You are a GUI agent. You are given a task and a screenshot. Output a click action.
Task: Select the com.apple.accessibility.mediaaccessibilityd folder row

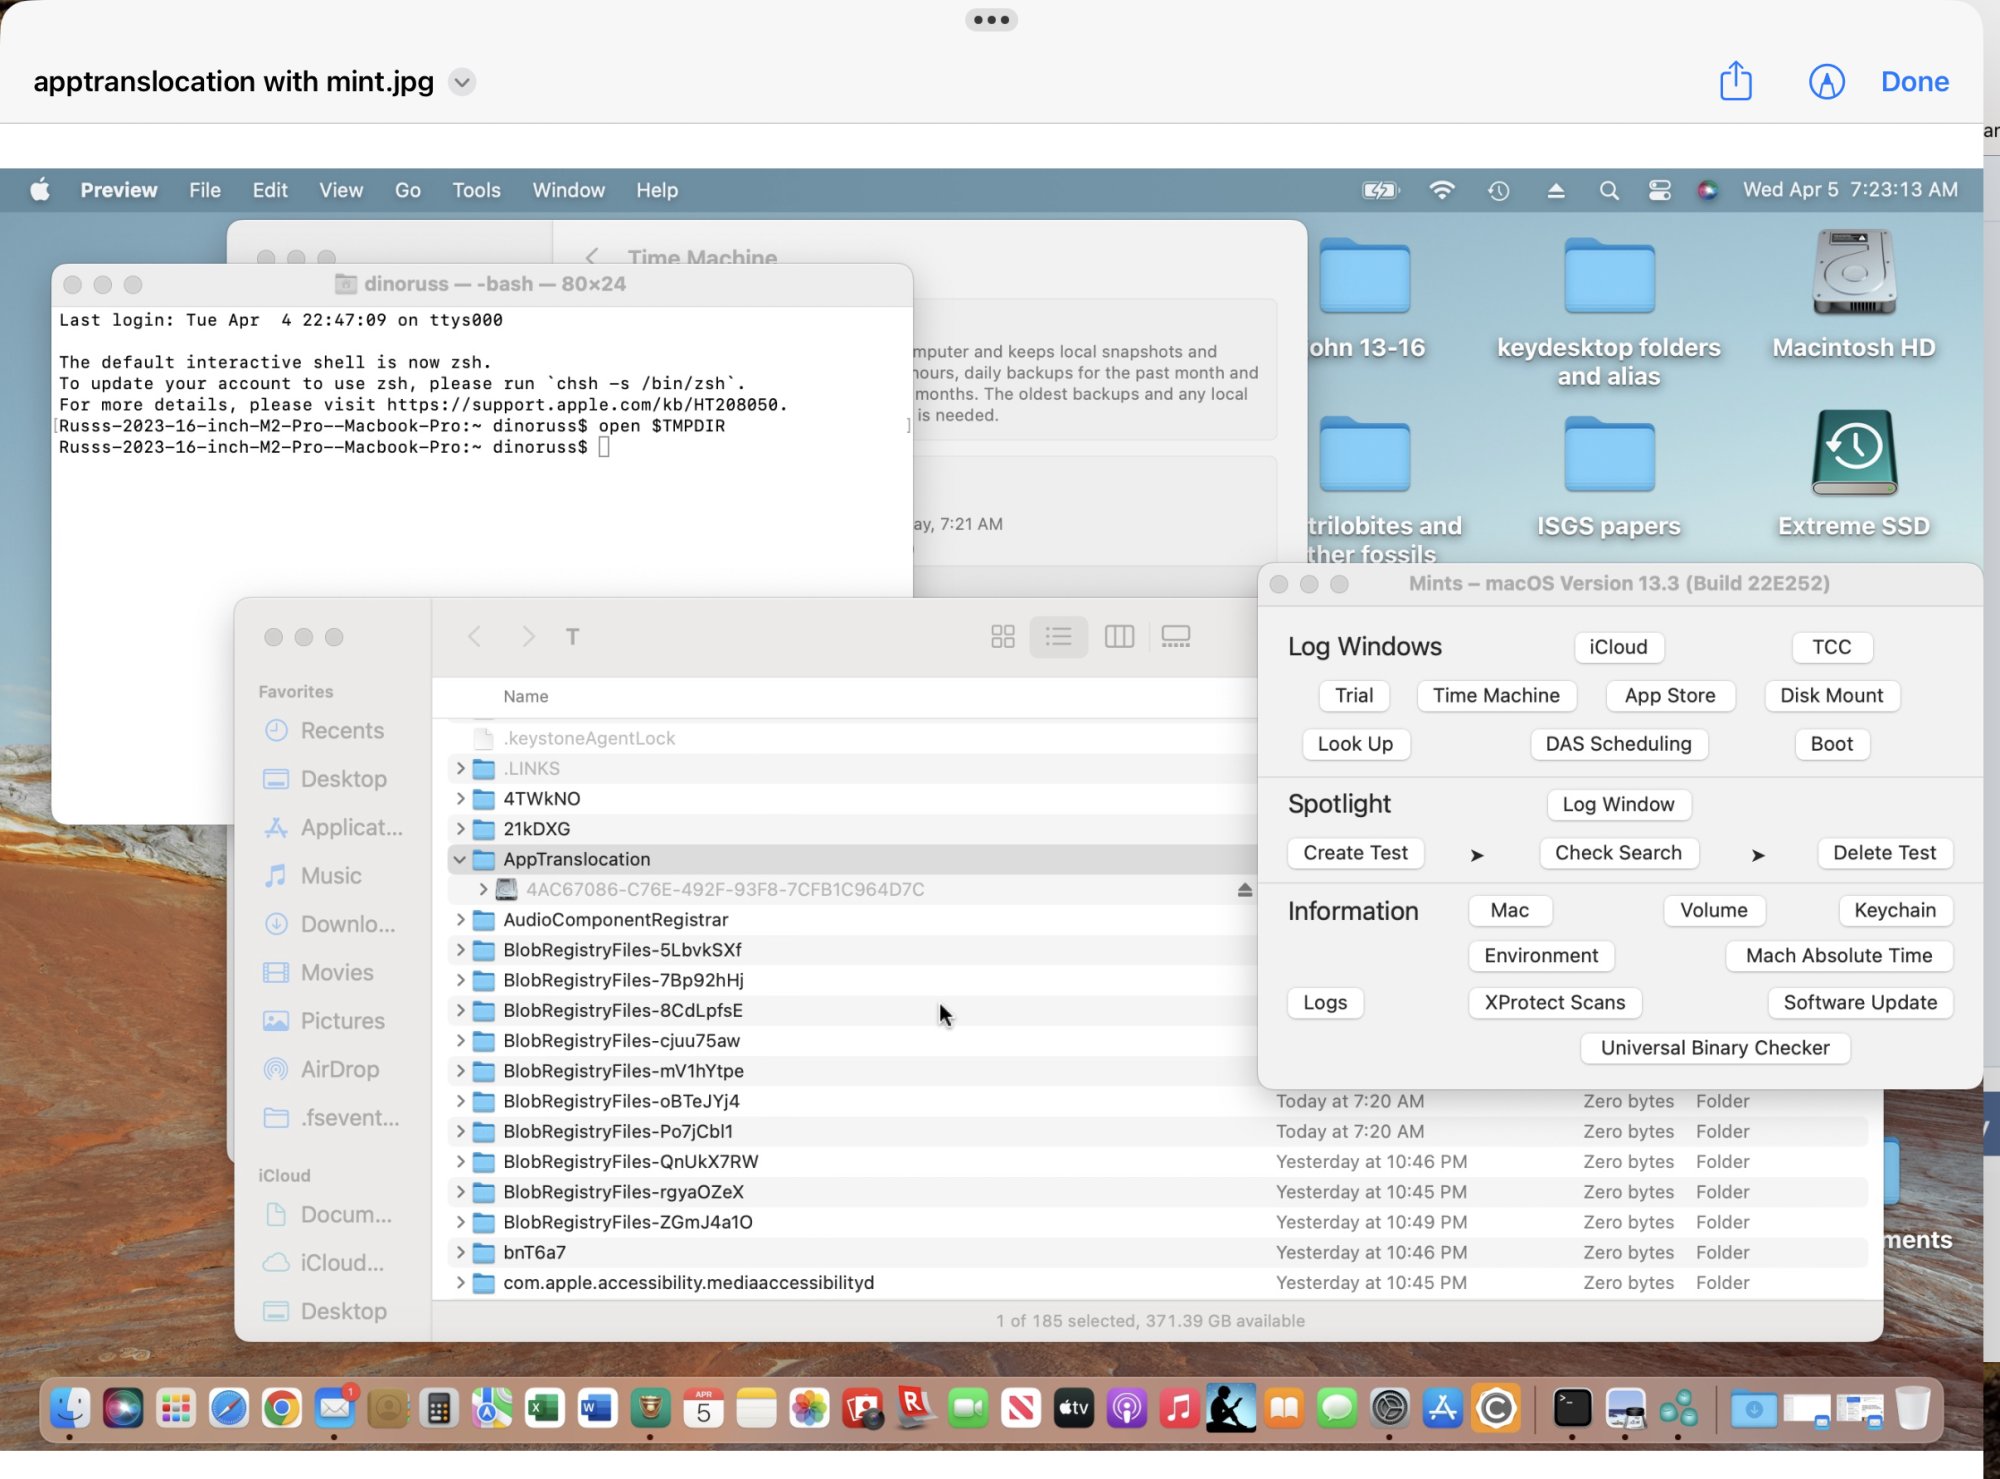[1158, 1282]
